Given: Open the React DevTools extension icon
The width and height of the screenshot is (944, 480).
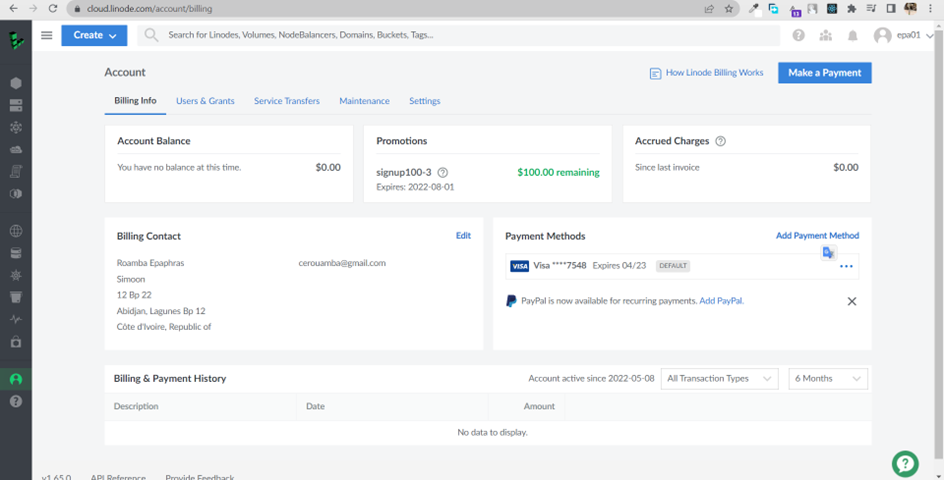Looking at the screenshot, I should 832,8.
